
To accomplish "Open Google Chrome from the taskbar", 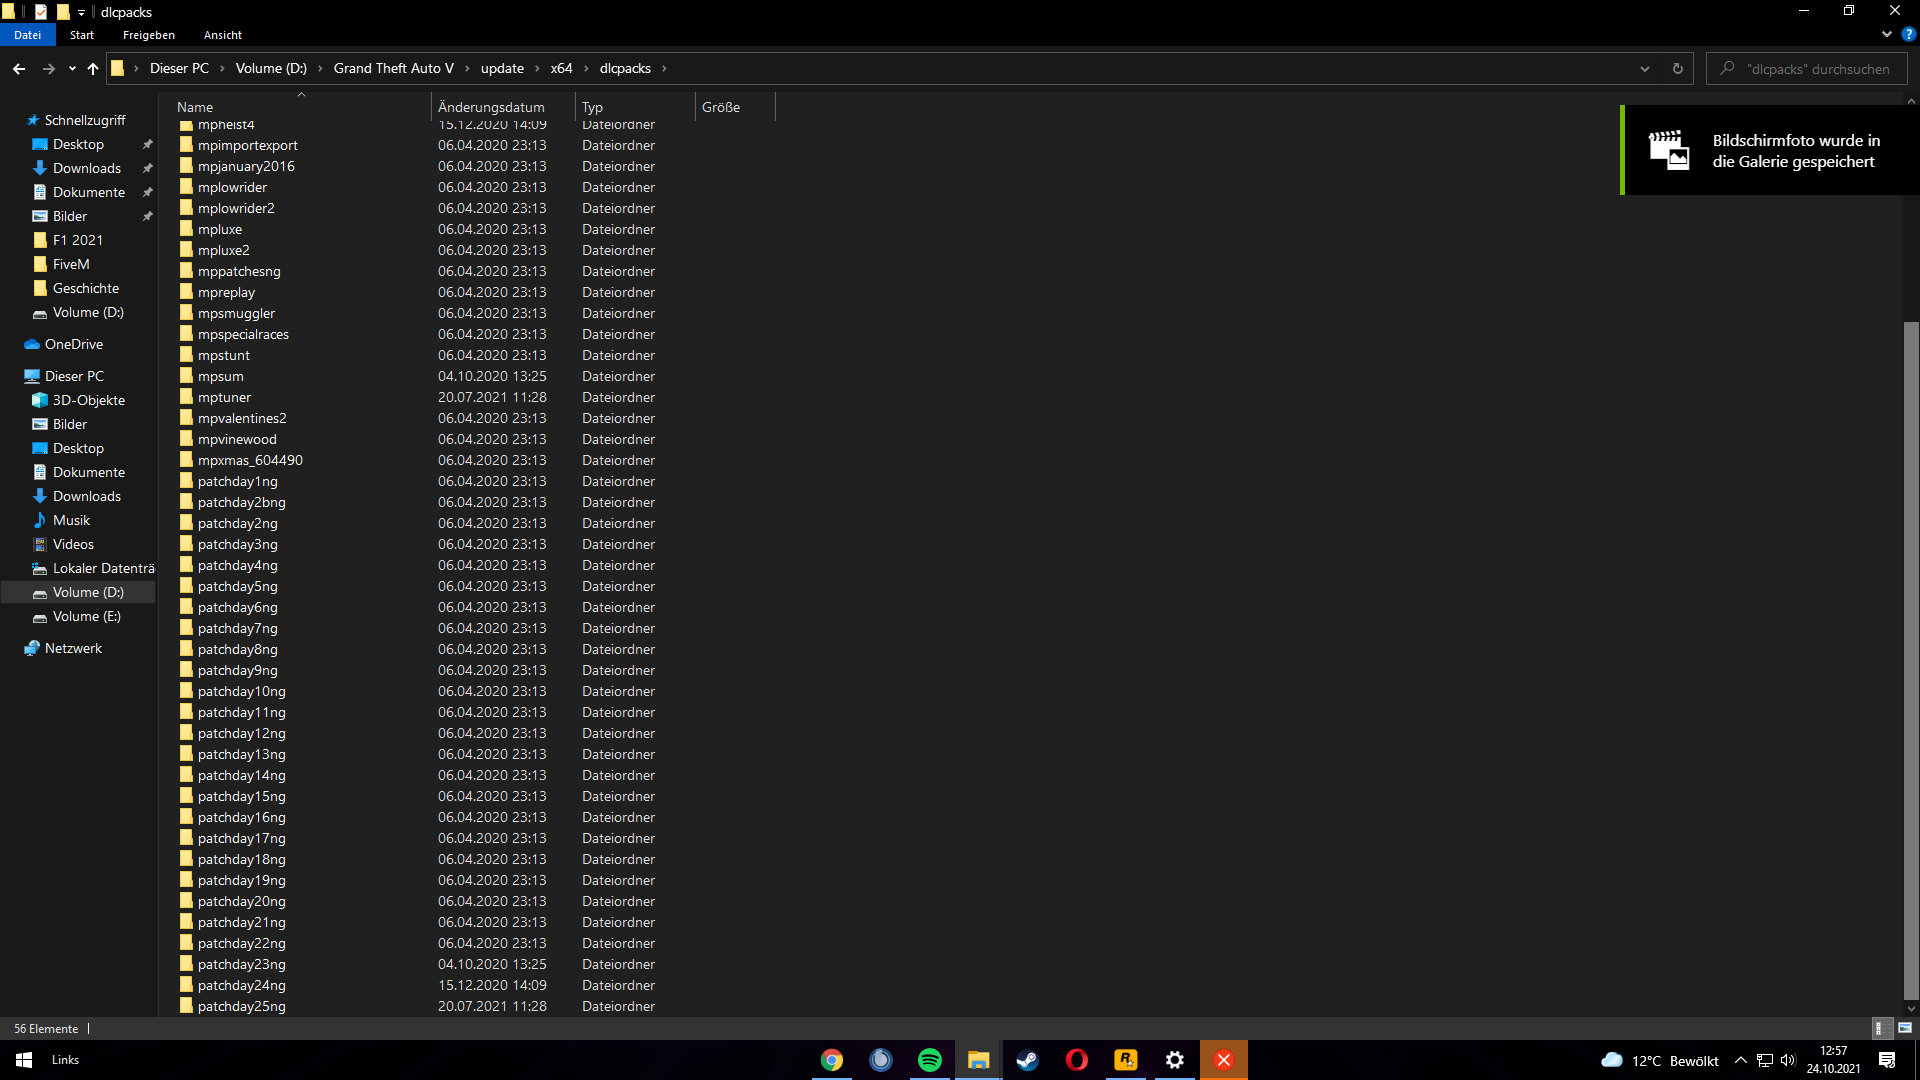I will point(832,1060).
